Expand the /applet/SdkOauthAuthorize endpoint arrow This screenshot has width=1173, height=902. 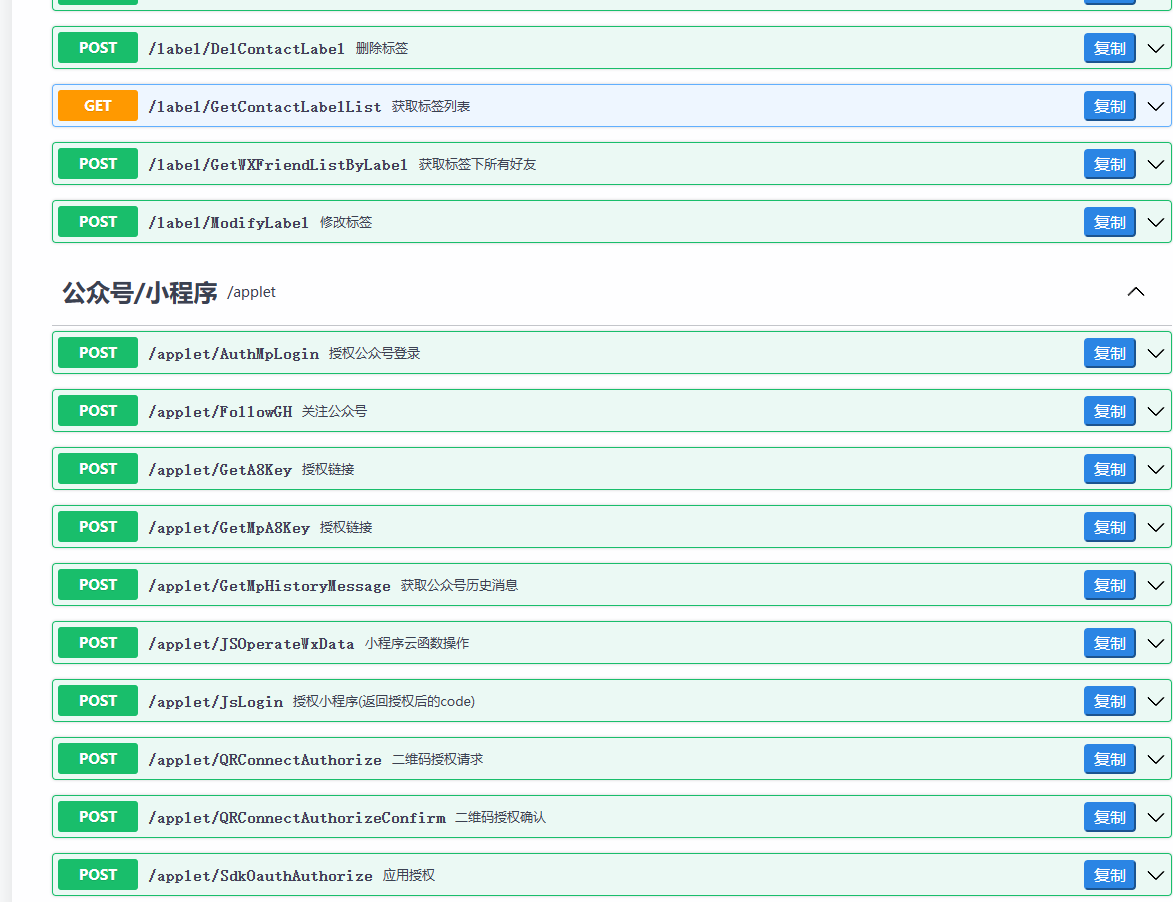(x=1155, y=875)
